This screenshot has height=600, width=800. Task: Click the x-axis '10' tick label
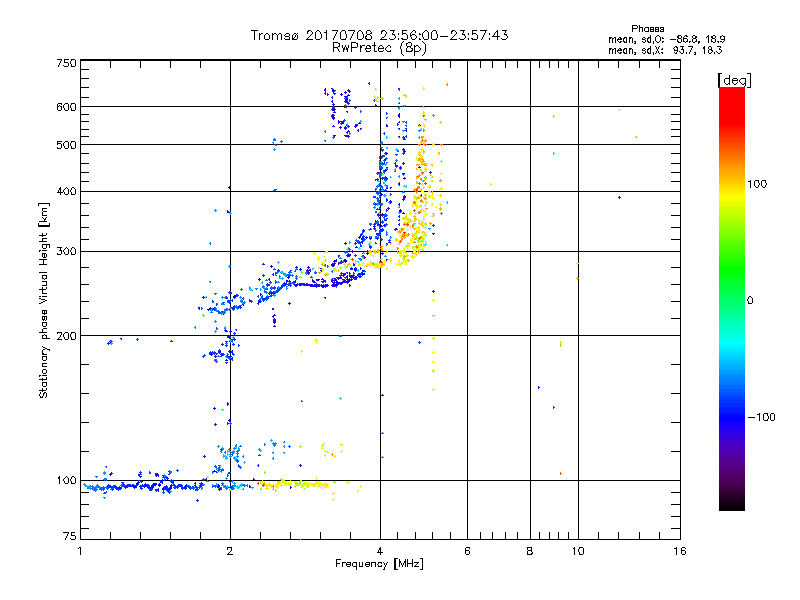578,551
